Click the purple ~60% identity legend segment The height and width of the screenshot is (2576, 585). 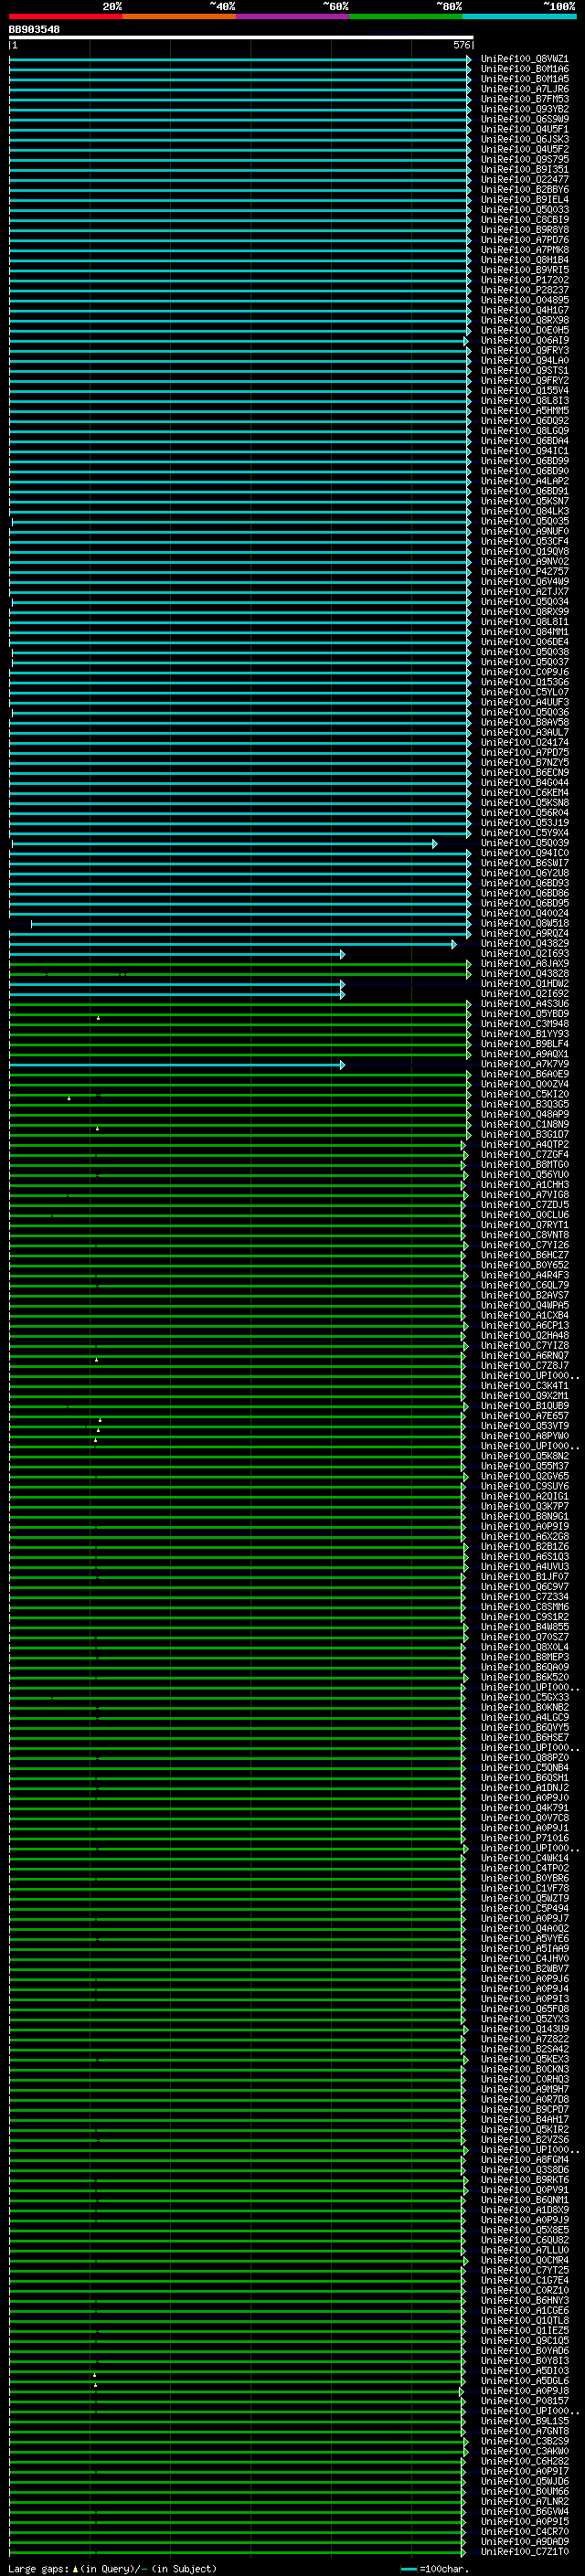click(x=292, y=16)
